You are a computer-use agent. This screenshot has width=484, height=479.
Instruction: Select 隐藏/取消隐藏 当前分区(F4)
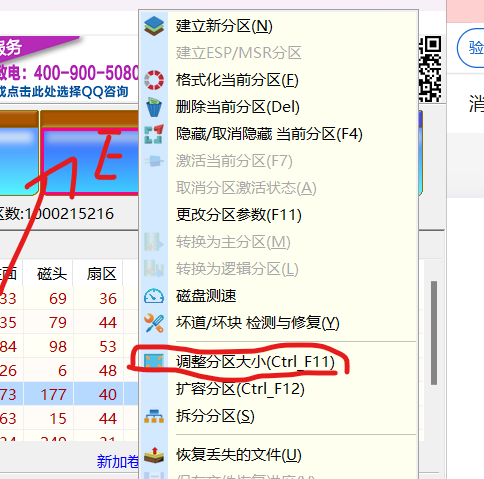pyautogui.click(x=269, y=134)
